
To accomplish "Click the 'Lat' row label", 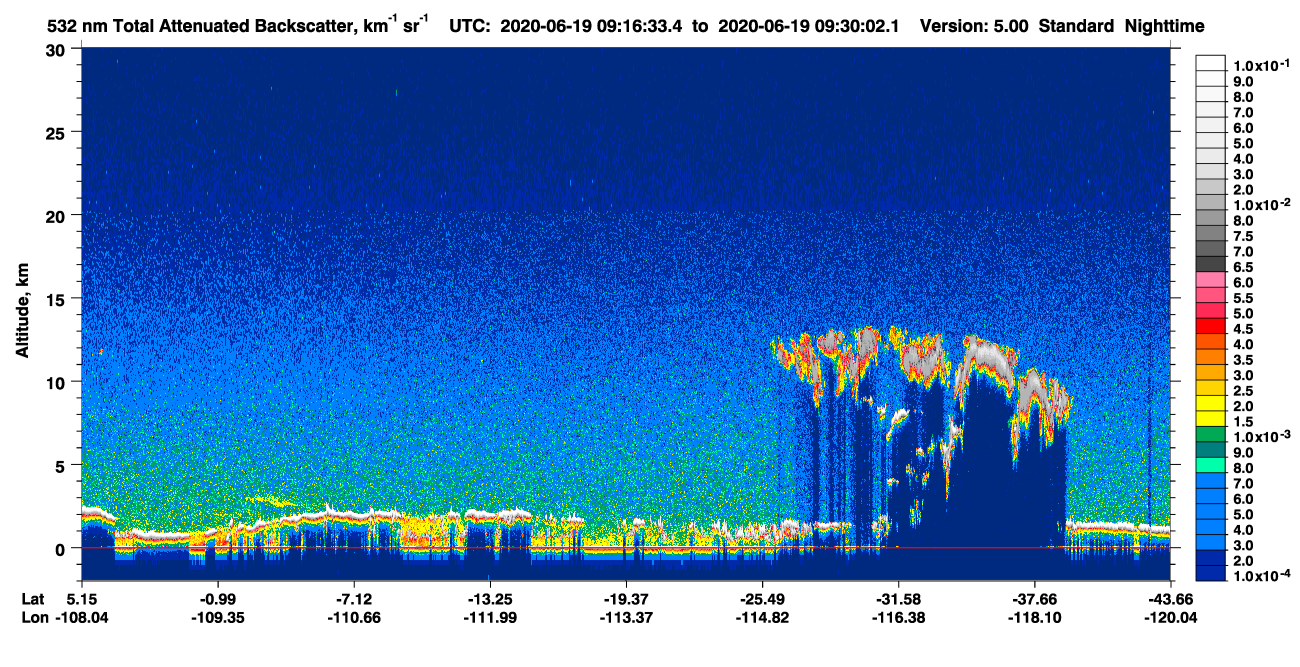I will (x=32, y=599).
